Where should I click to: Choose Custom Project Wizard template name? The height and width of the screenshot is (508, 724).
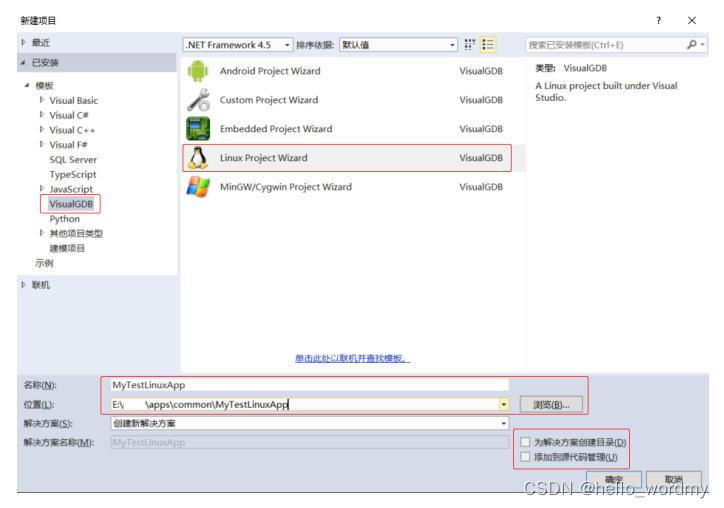coord(269,100)
